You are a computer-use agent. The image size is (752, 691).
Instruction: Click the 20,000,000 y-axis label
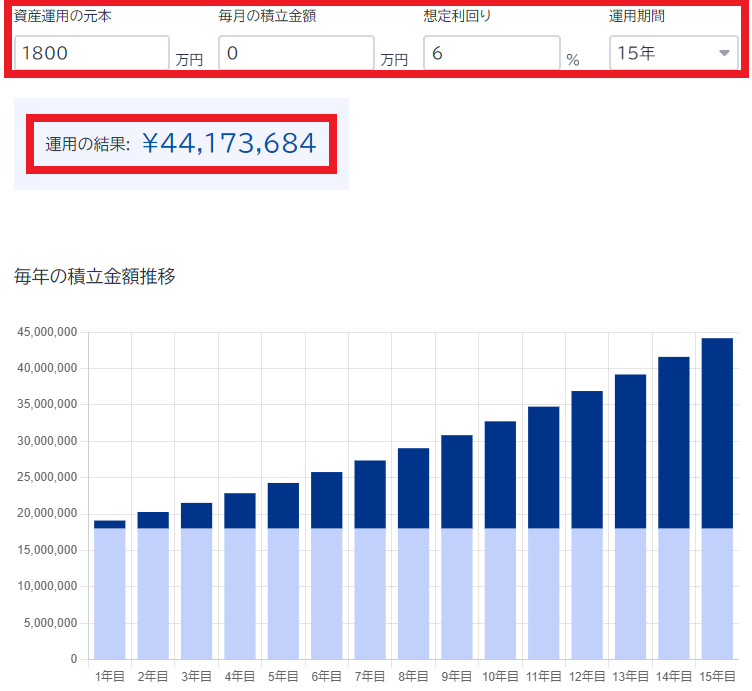[x=47, y=514]
